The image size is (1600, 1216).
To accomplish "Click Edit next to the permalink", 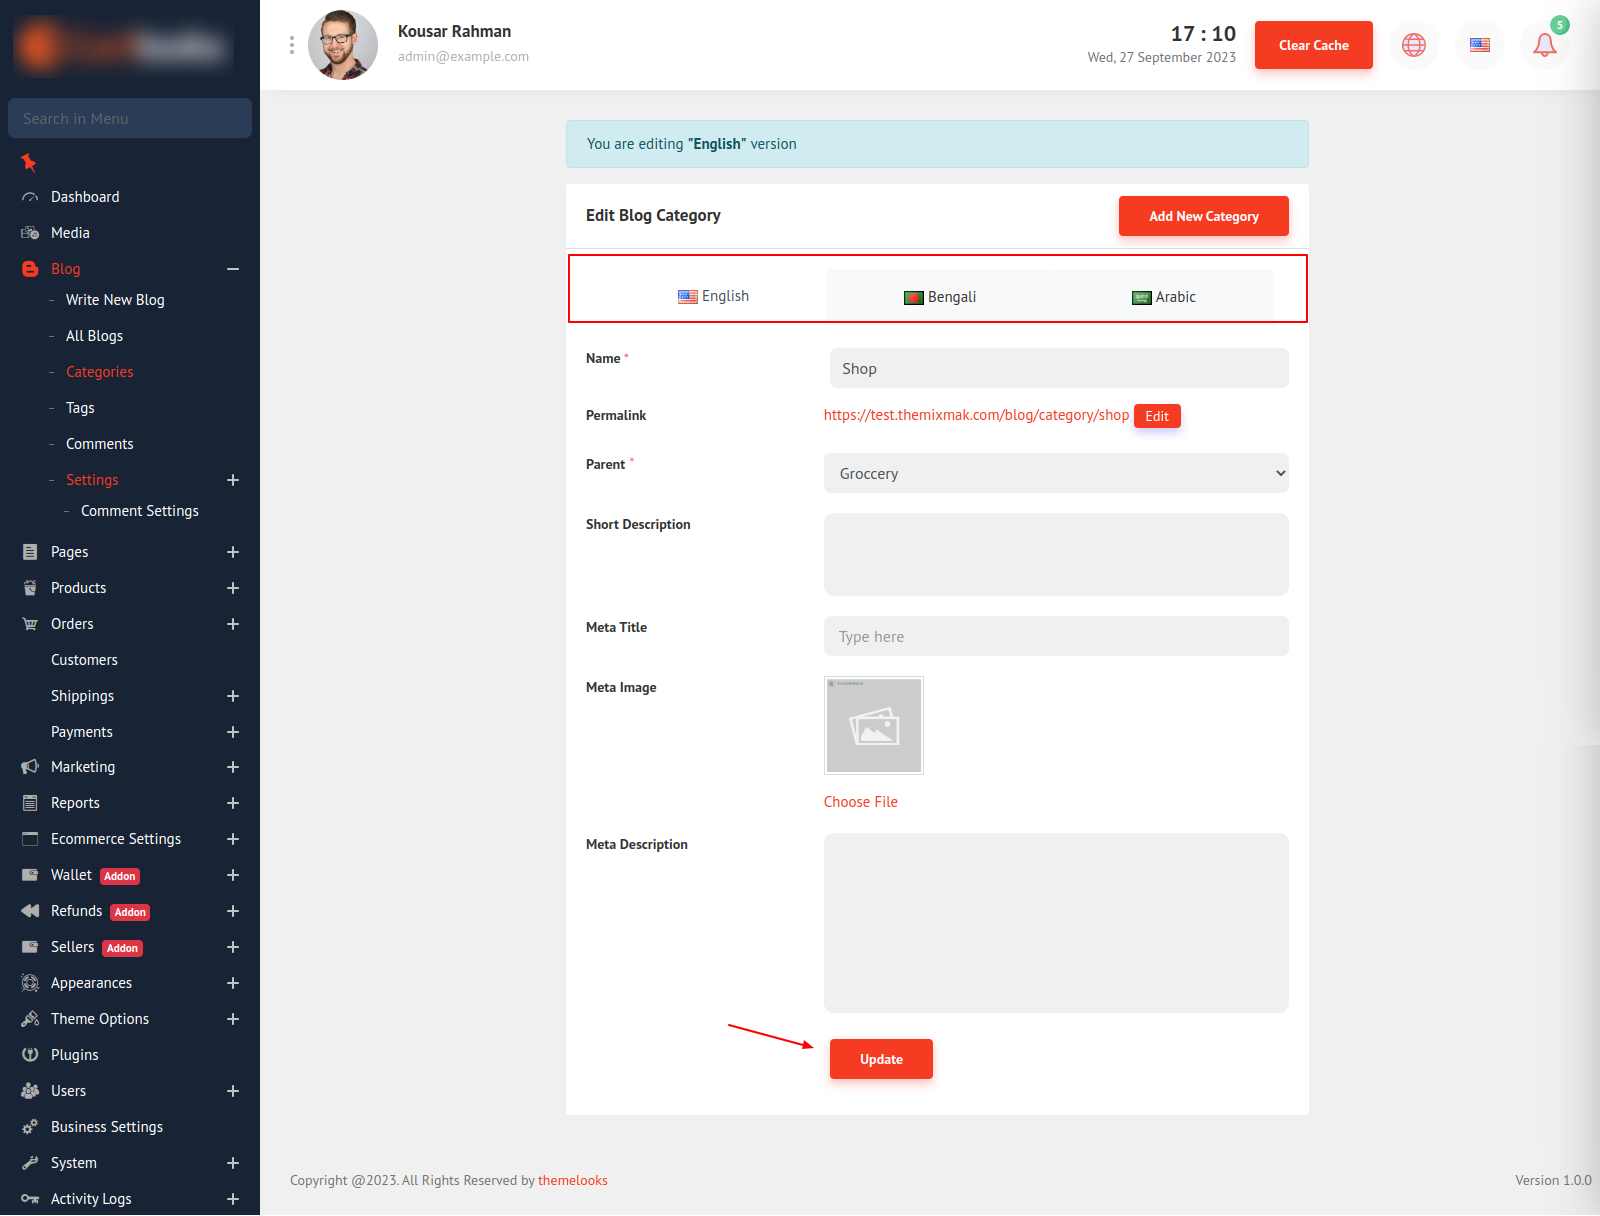I will tap(1157, 416).
